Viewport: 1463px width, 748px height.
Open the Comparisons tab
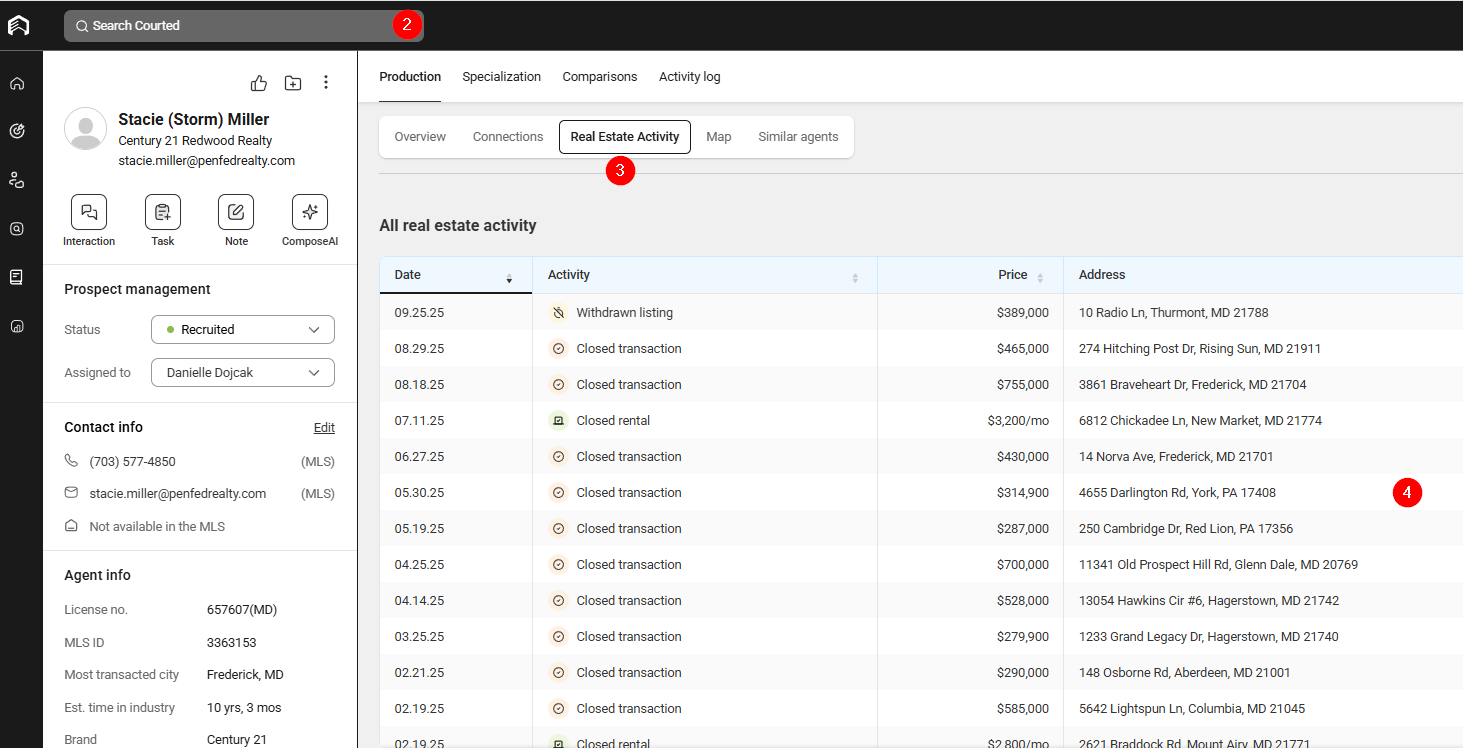[599, 77]
